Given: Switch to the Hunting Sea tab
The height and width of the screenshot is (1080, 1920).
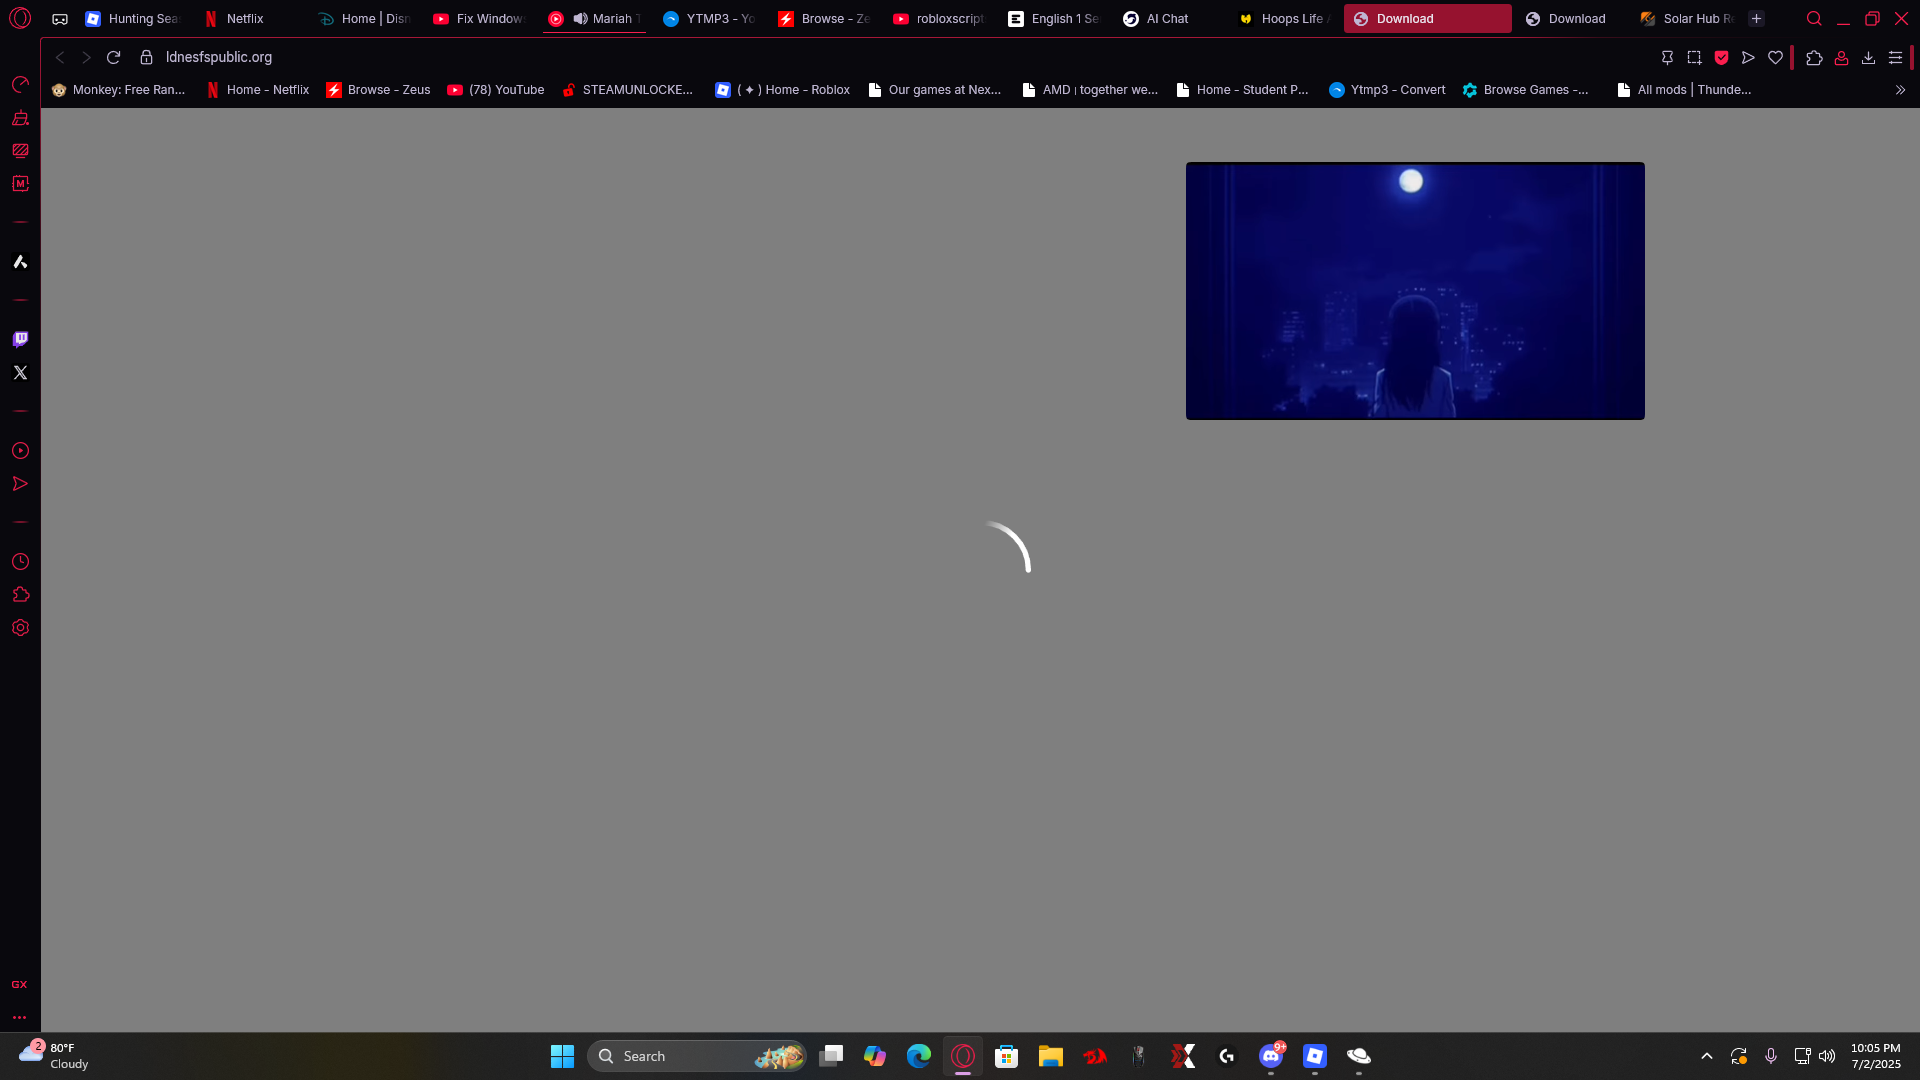Looking at the screenshot, I should pyautogui.click(x=132, y=19).
